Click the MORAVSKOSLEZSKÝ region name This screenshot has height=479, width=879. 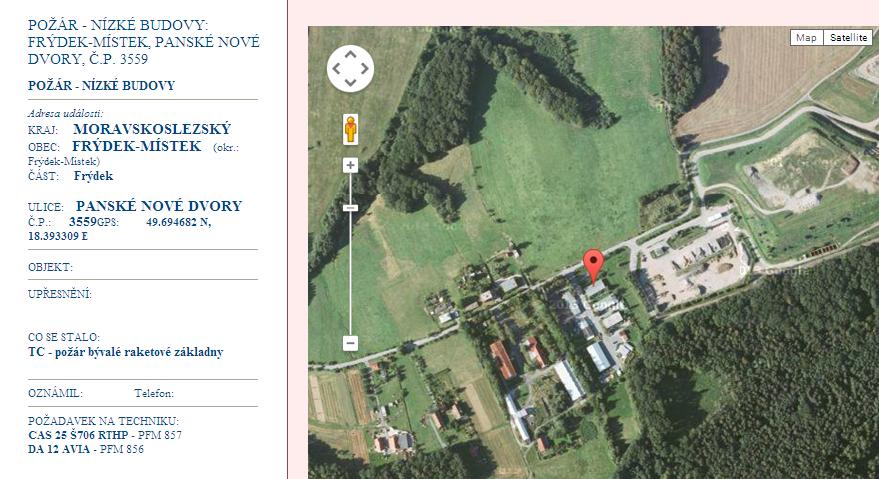coord(152,129)
